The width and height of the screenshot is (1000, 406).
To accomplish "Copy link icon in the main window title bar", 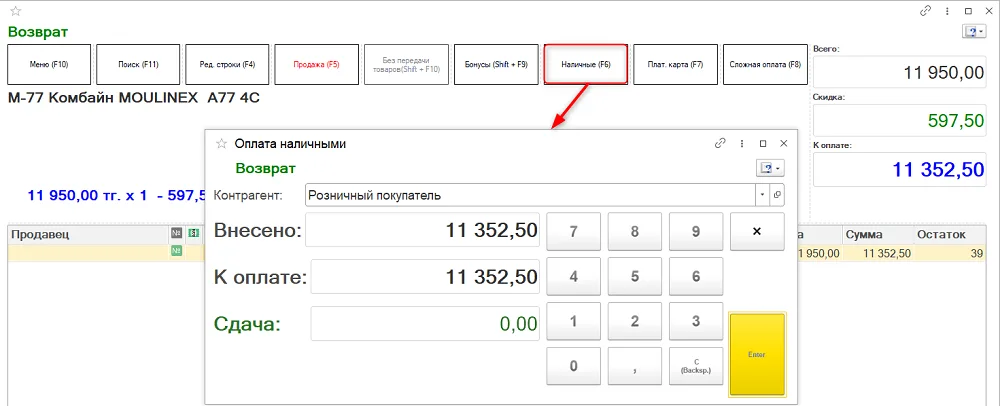I will (x=925, y=11).
